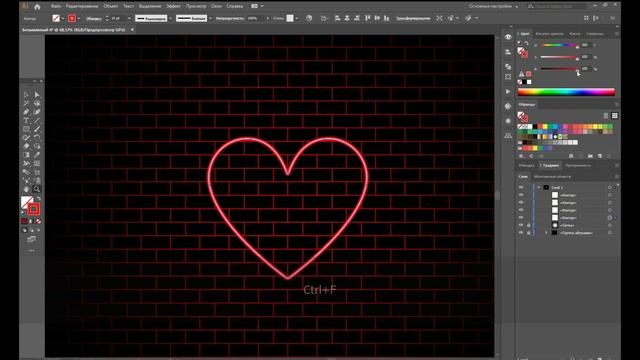Click the Обводка label in control bar
The width and height of the screenshot is (640, 360).
pyautogui.click(x=93, y=18)
